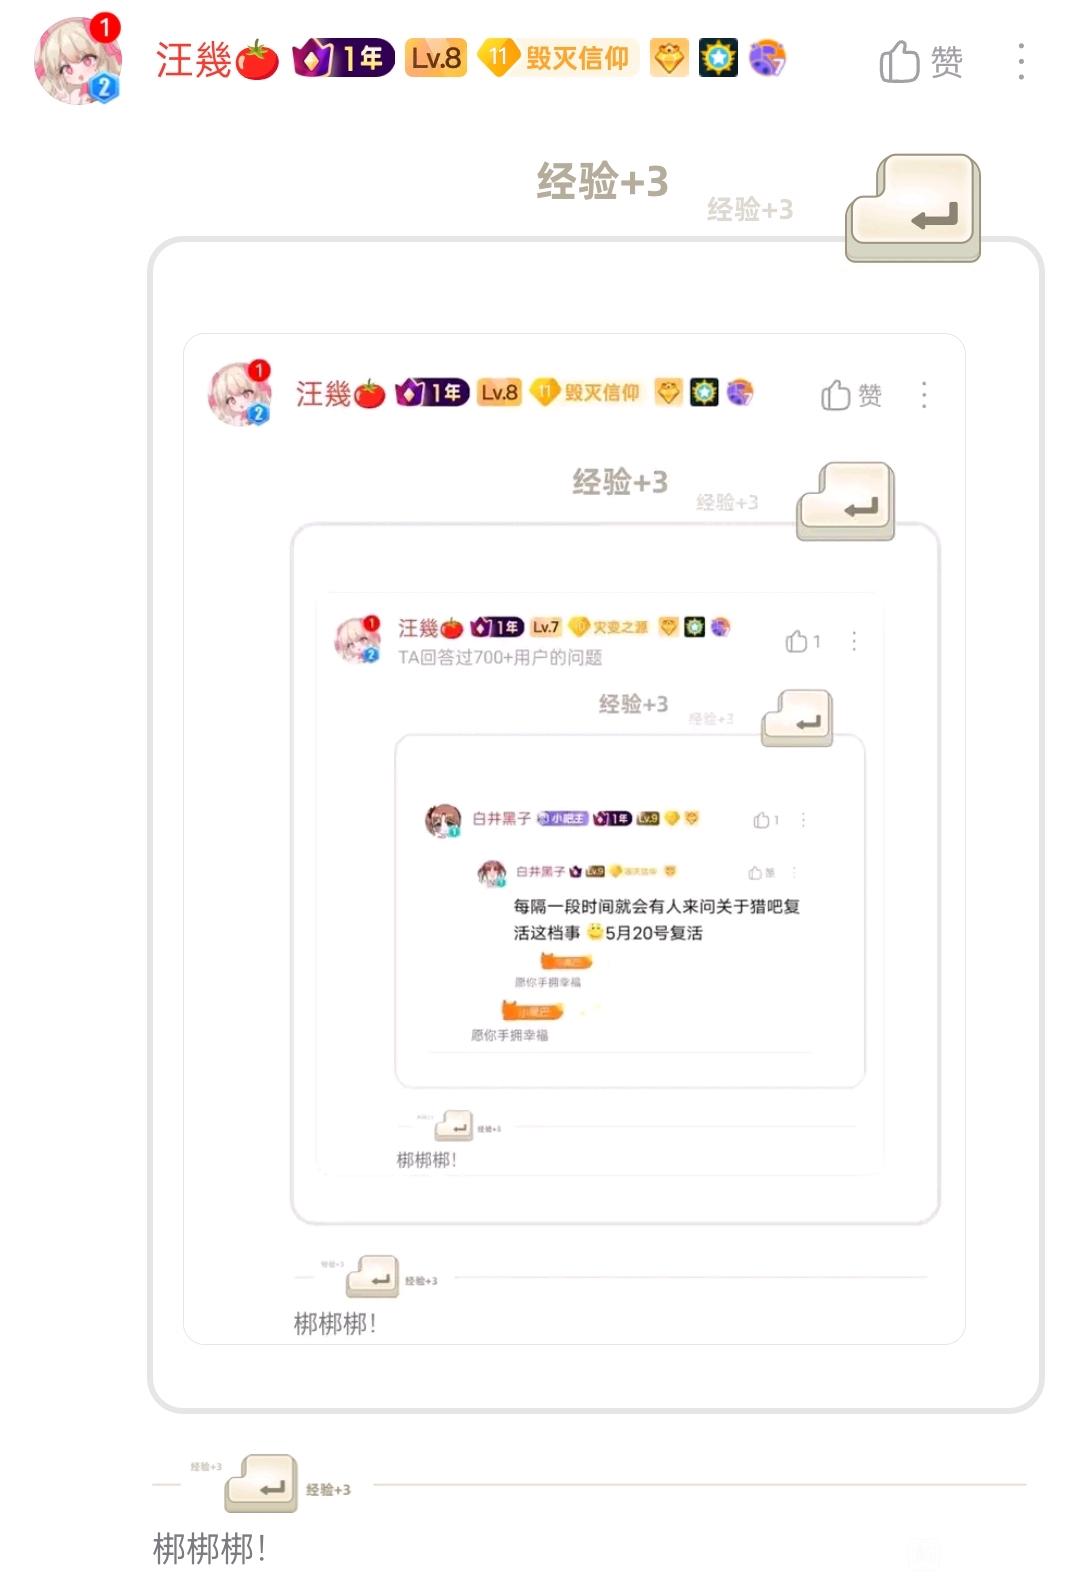Tap the orange Lv.8 level badge
1079x1583 pixels.
pyautogui.click(x=436, y=59)
